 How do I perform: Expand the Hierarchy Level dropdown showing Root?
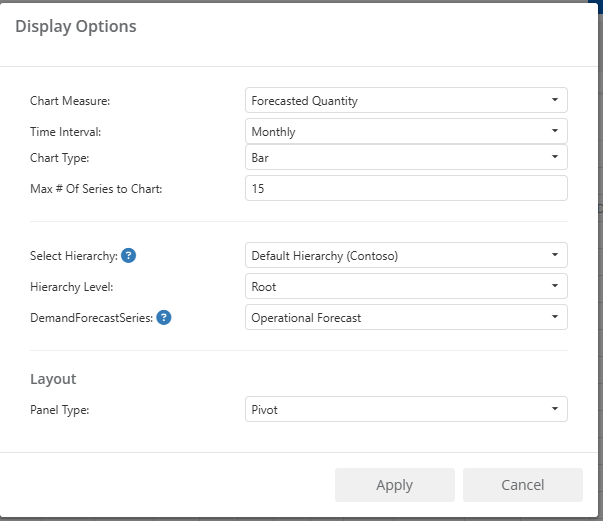(x=406, y=286)
